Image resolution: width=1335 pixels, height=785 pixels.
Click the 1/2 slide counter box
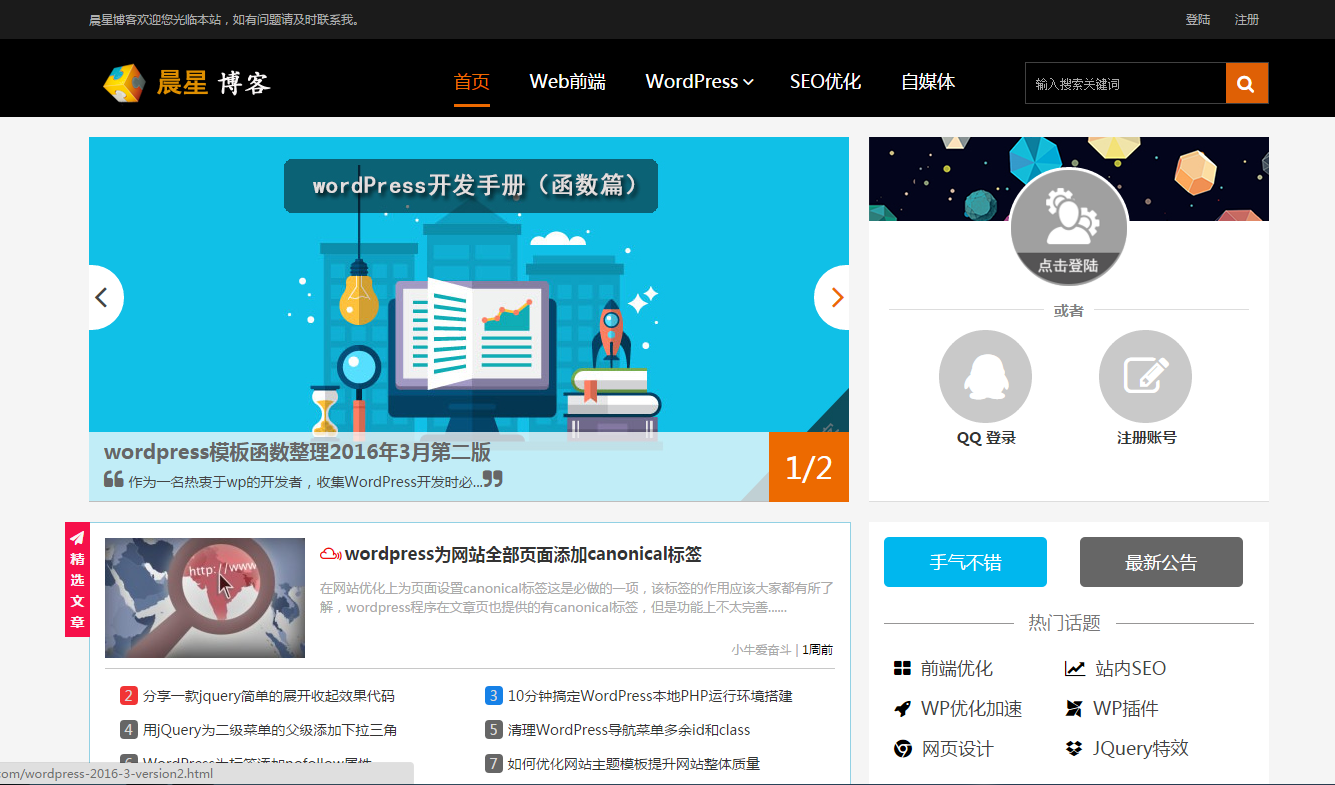[x=809, y=467]
